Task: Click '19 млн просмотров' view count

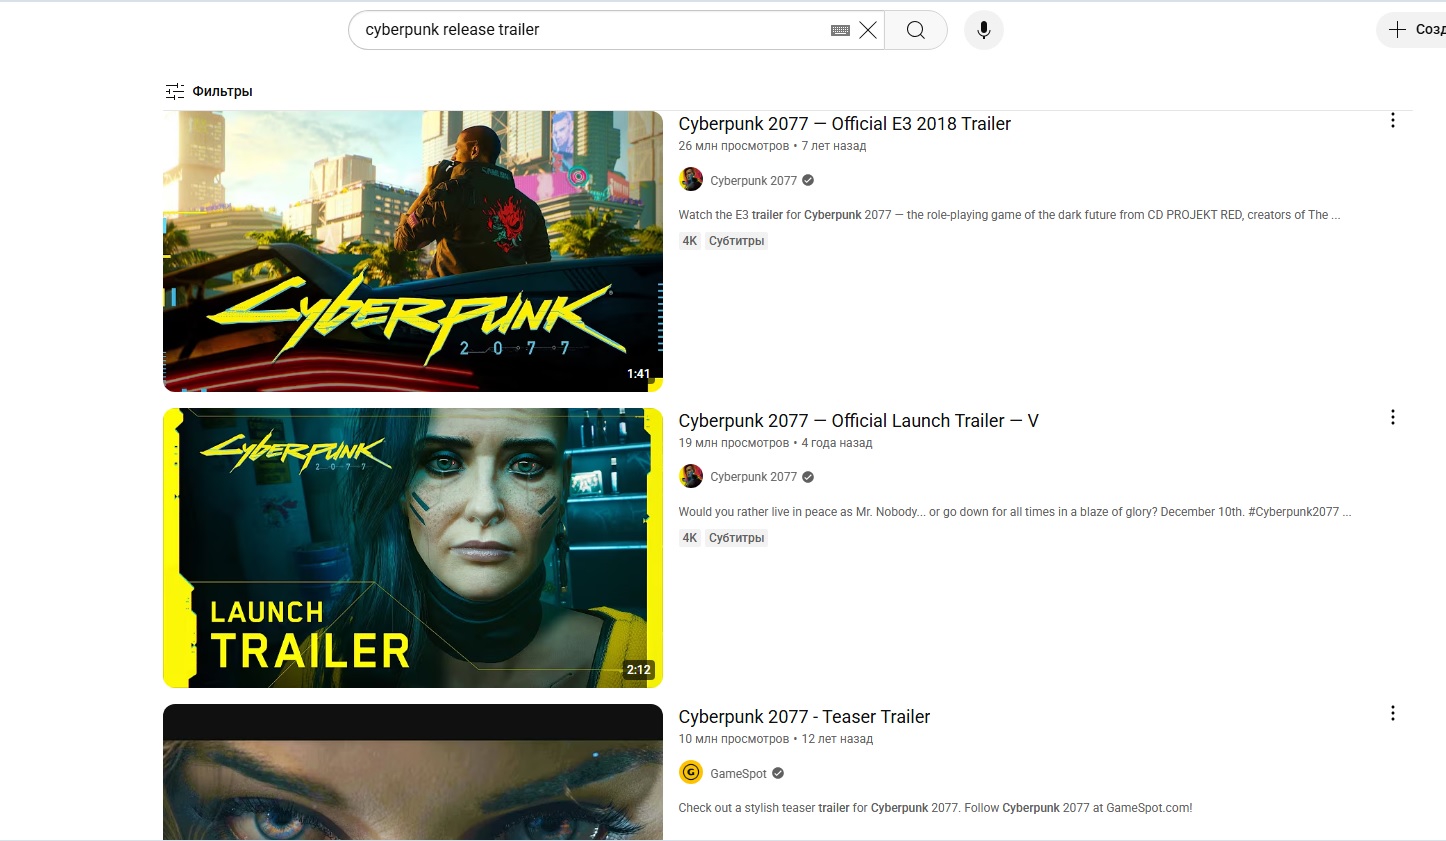Action: click(x=734, y=443)
